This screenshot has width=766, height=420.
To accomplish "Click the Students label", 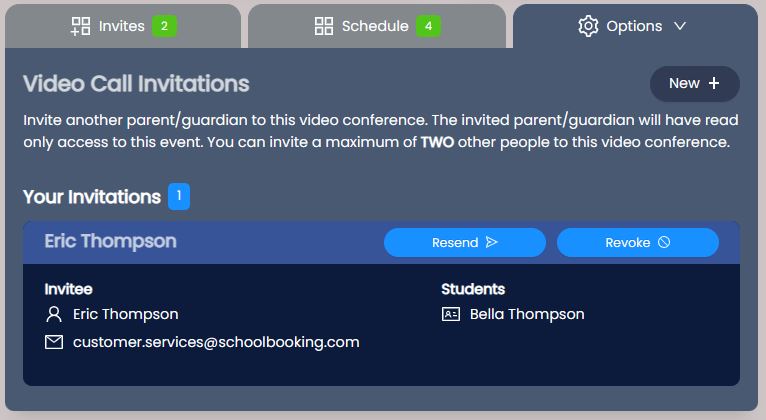I will (473, 289).
